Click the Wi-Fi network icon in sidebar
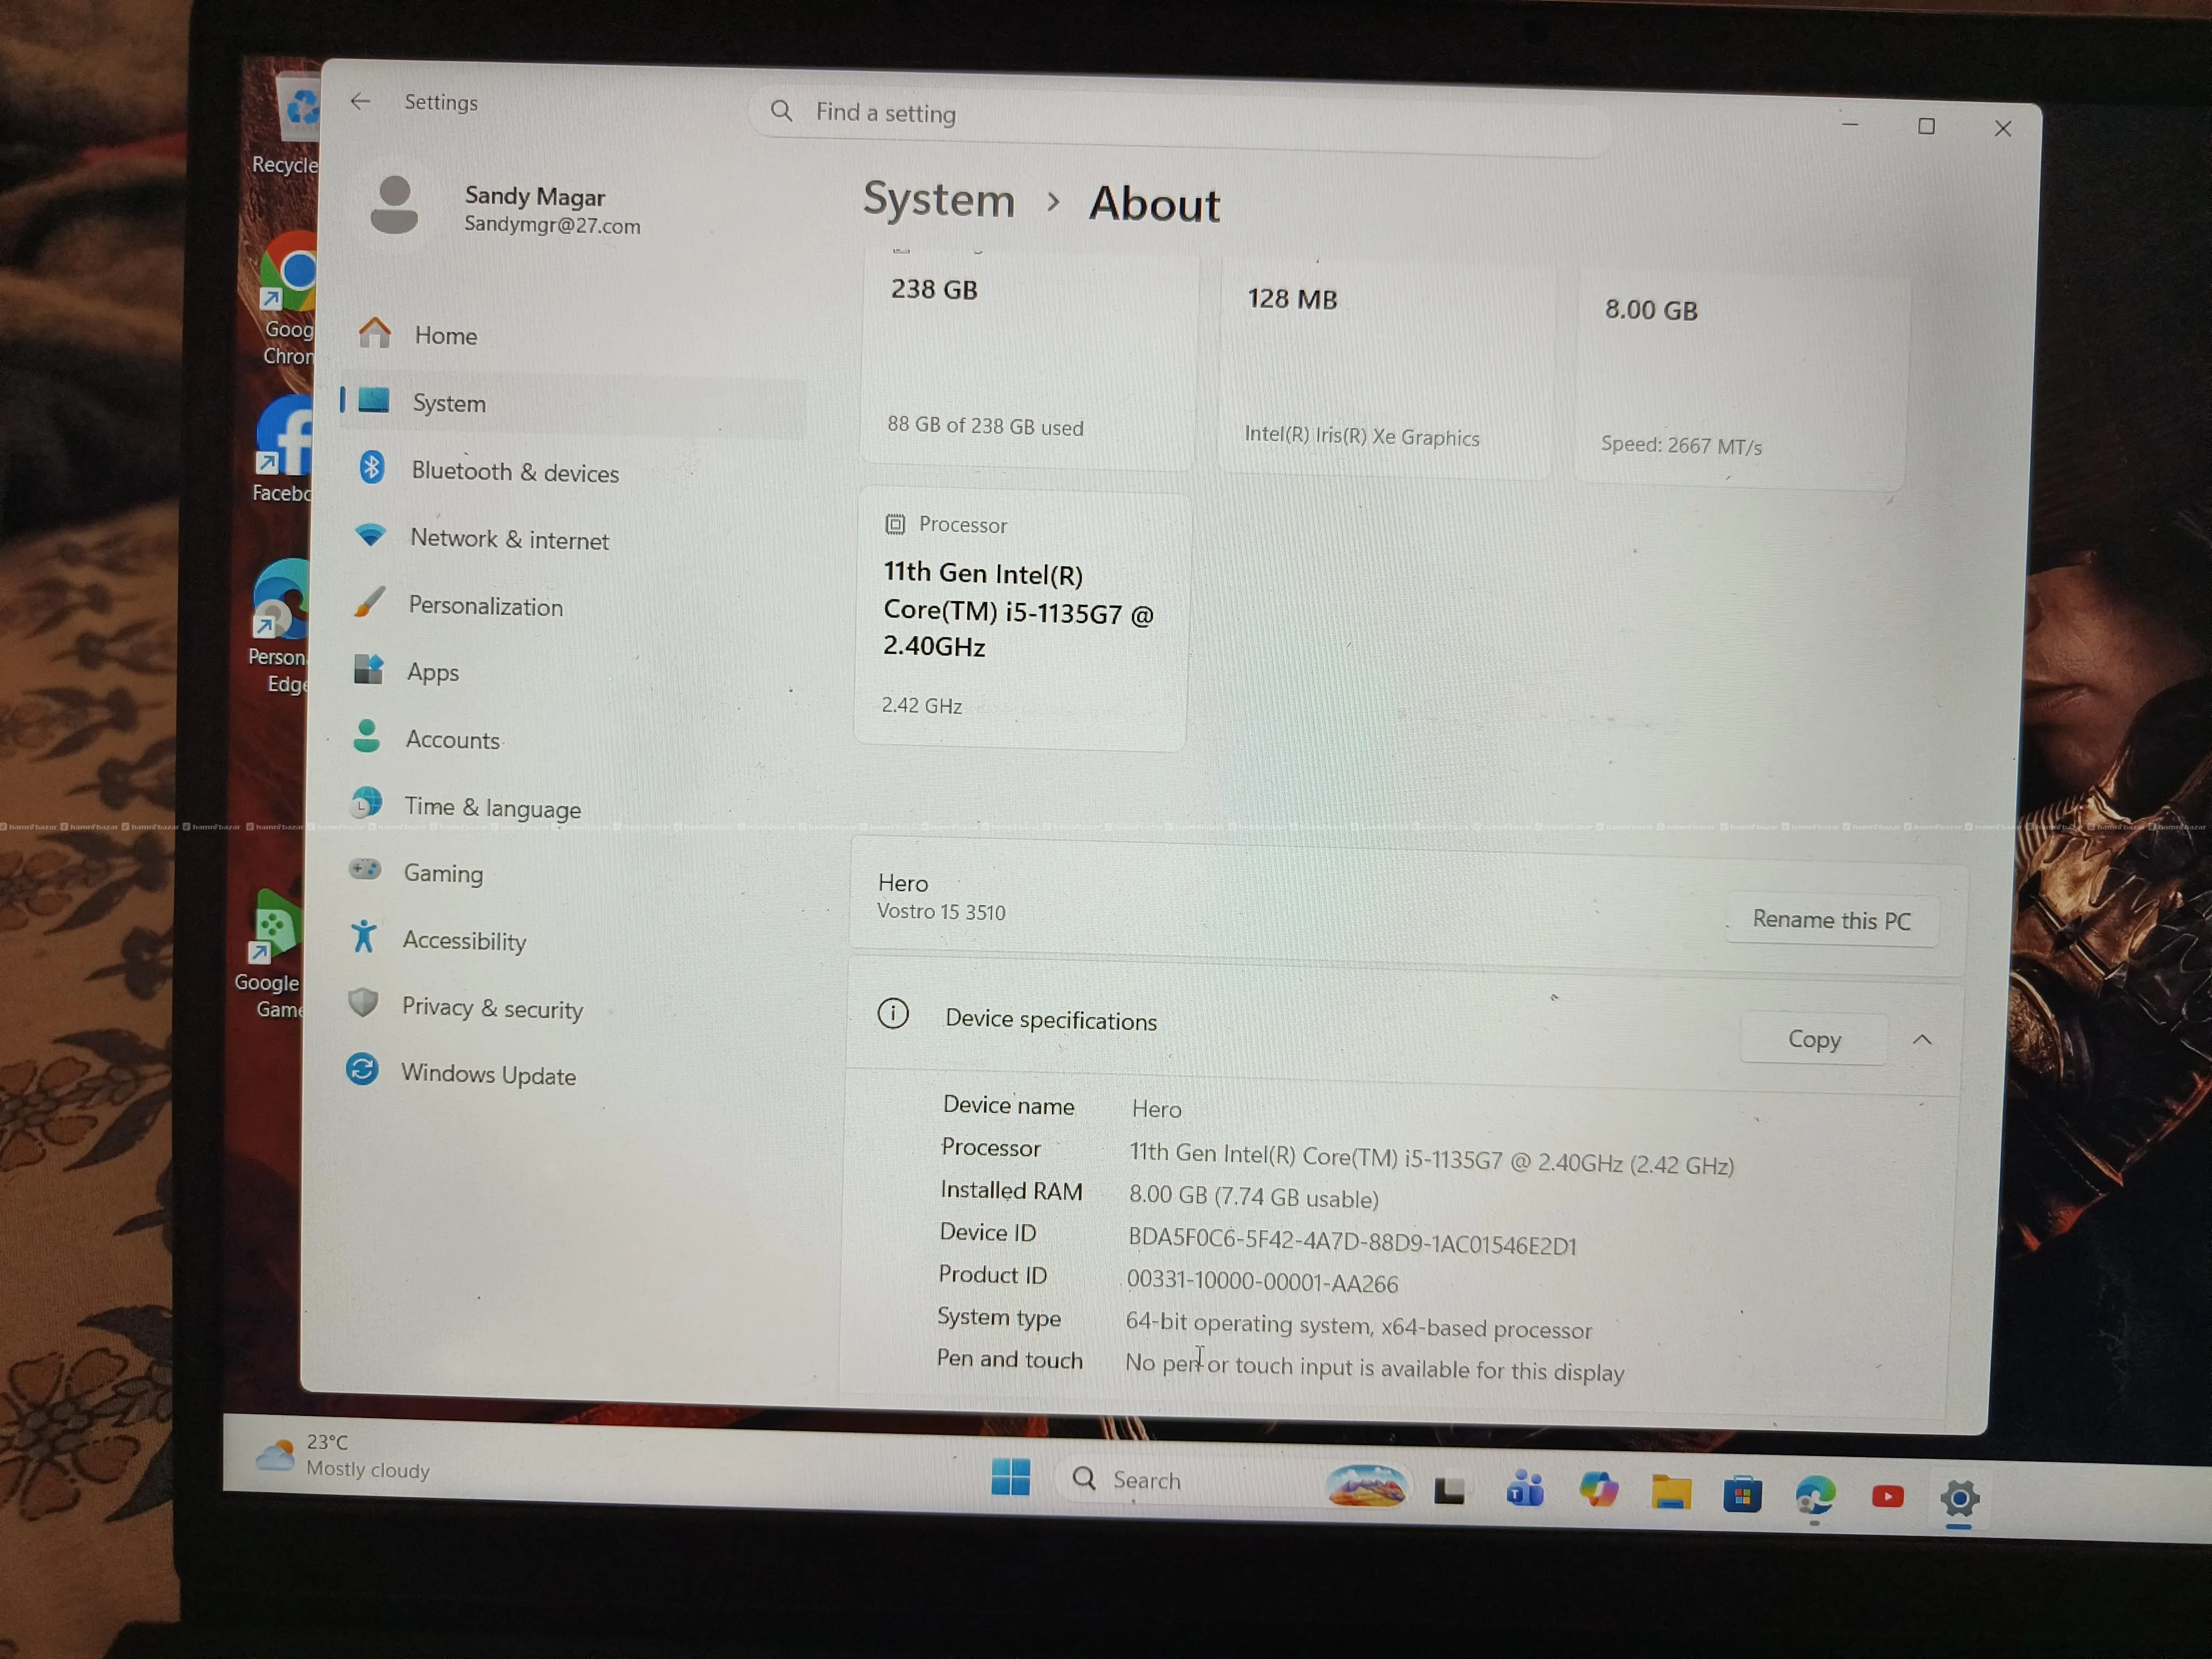 [x=370, y=534]
